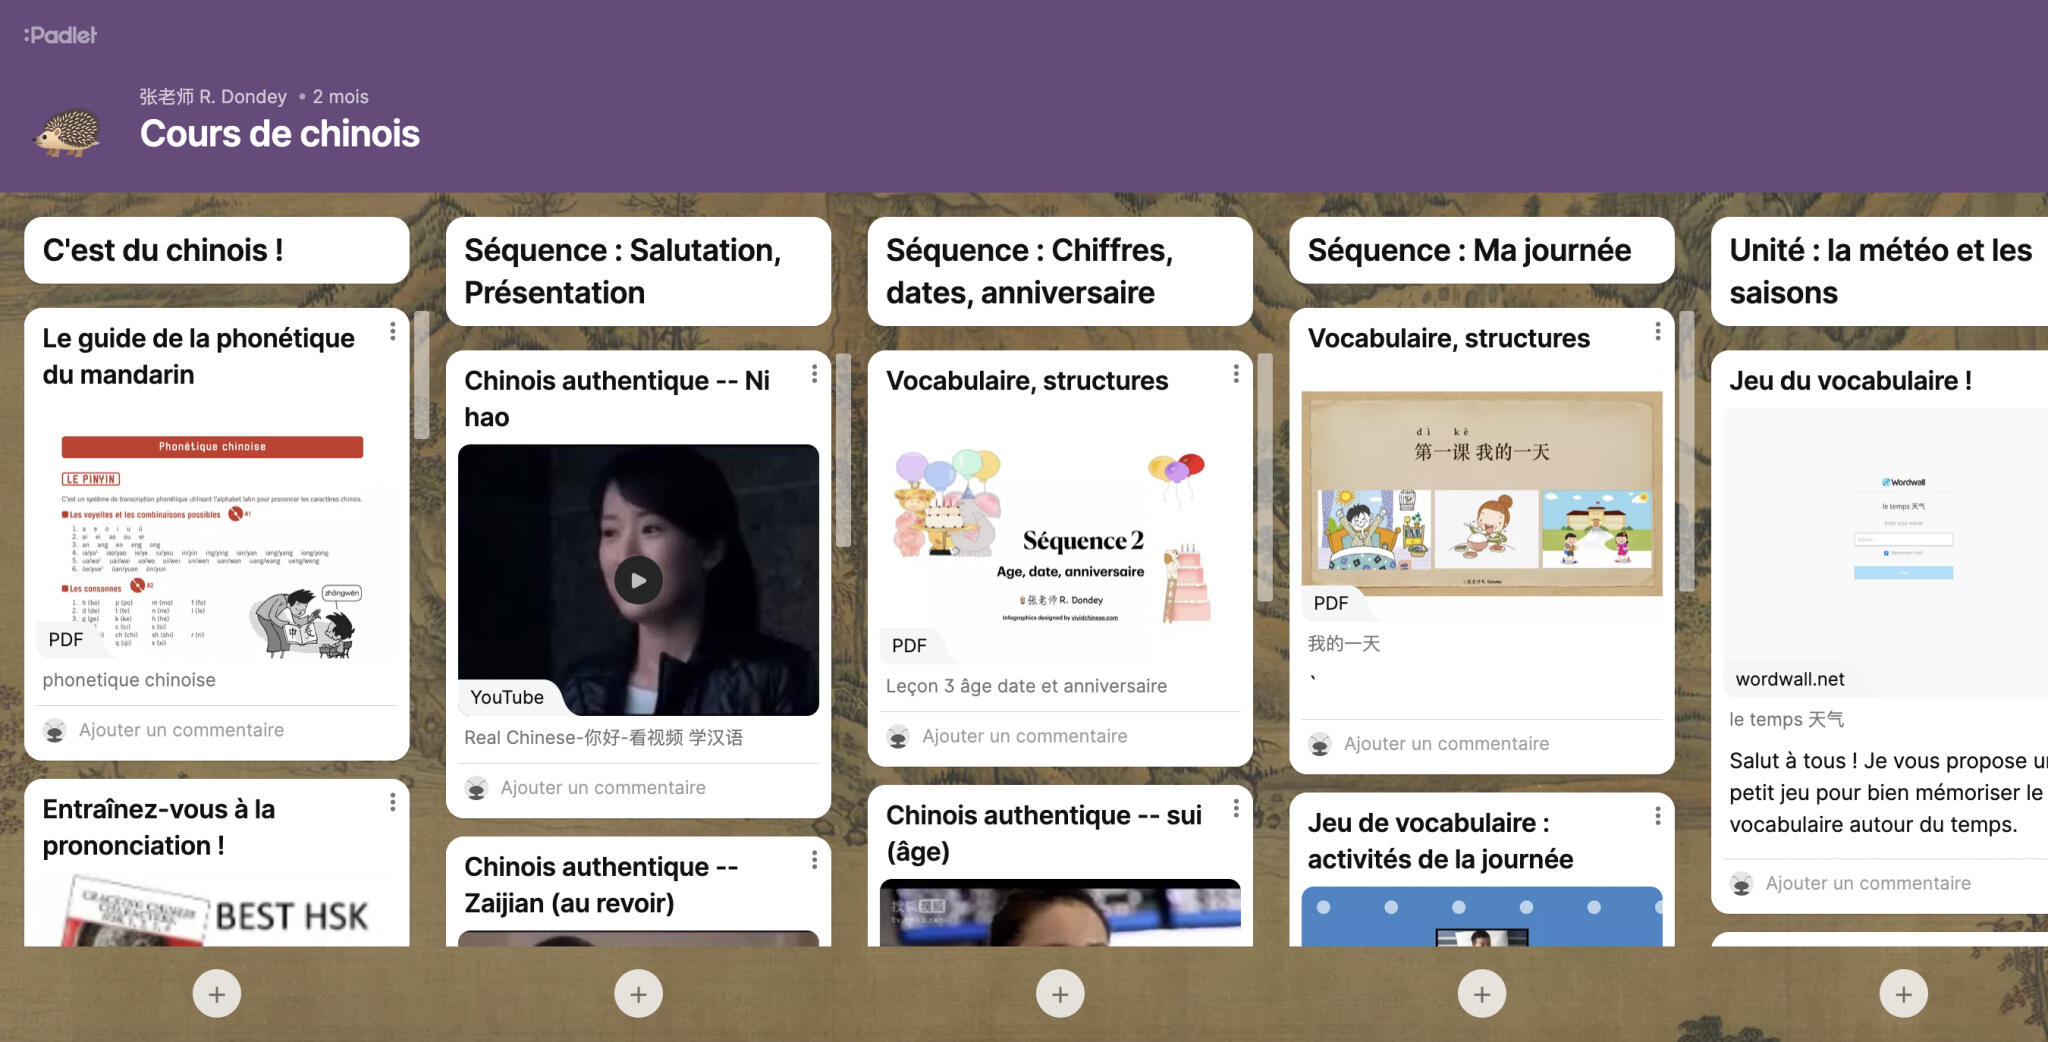The image size is (2048, 1042).
Task: Open three-dot menu on Séquence 2 Vocabulaire post
Action: (x=1236, y=374)
